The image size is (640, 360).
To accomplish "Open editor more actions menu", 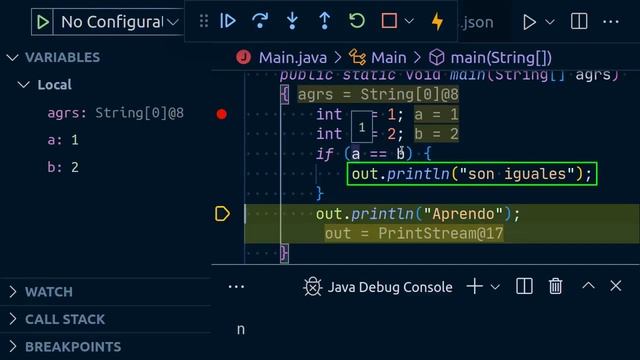I will [x=611, y=22].
